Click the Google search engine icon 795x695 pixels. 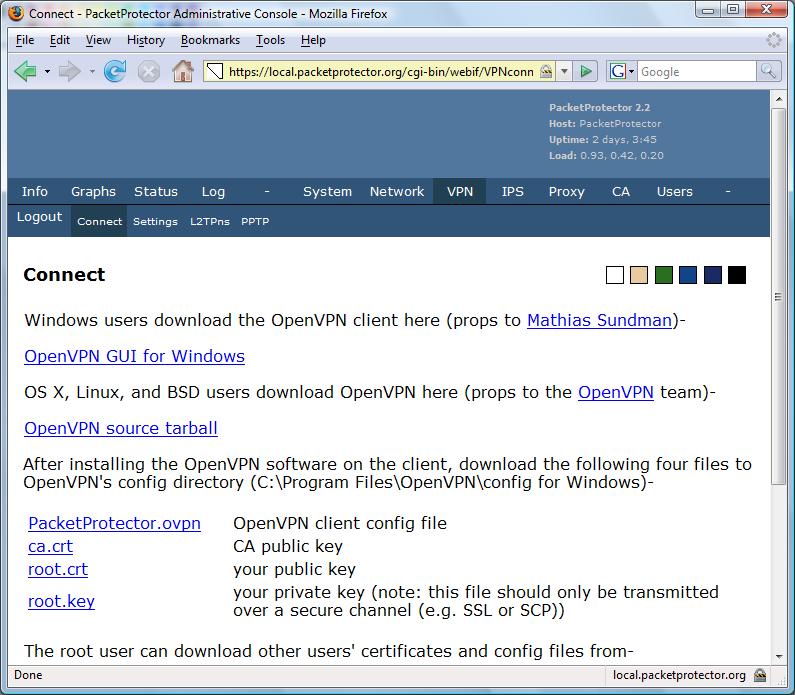(x=617, y=71)
